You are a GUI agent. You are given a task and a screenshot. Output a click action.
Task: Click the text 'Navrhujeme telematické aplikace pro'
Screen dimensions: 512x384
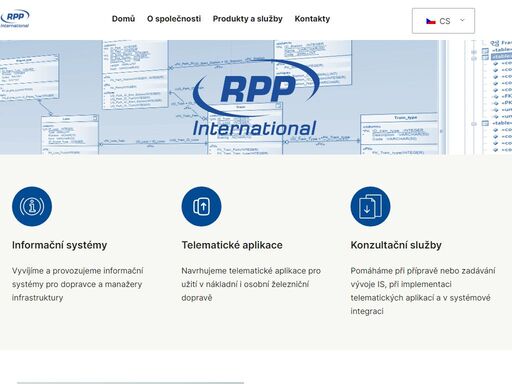tap(251, 271)
